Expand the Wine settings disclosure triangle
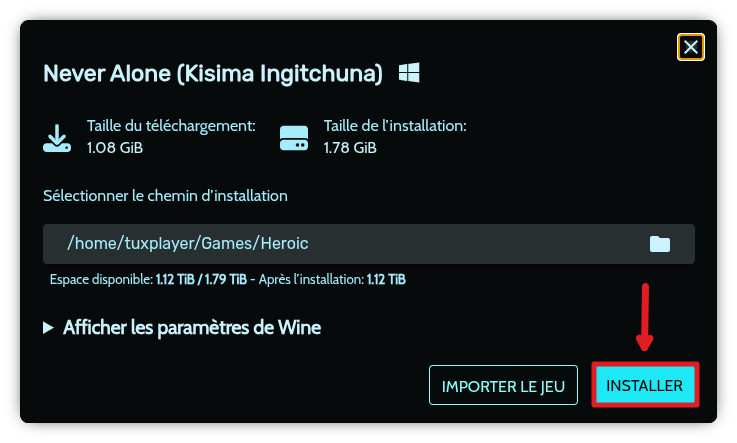737x443 pixels. pyautogui.click(x=49, y=328)
